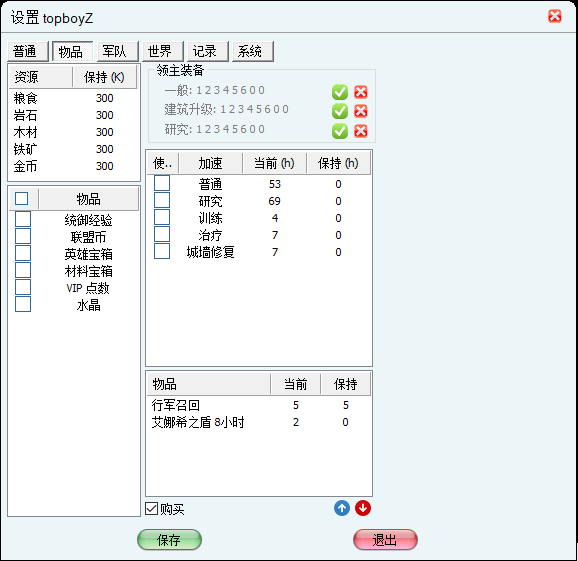Viewport: 578px width, 561px height.
Task: Click the green 保存 button
Action: pos(169,540)
